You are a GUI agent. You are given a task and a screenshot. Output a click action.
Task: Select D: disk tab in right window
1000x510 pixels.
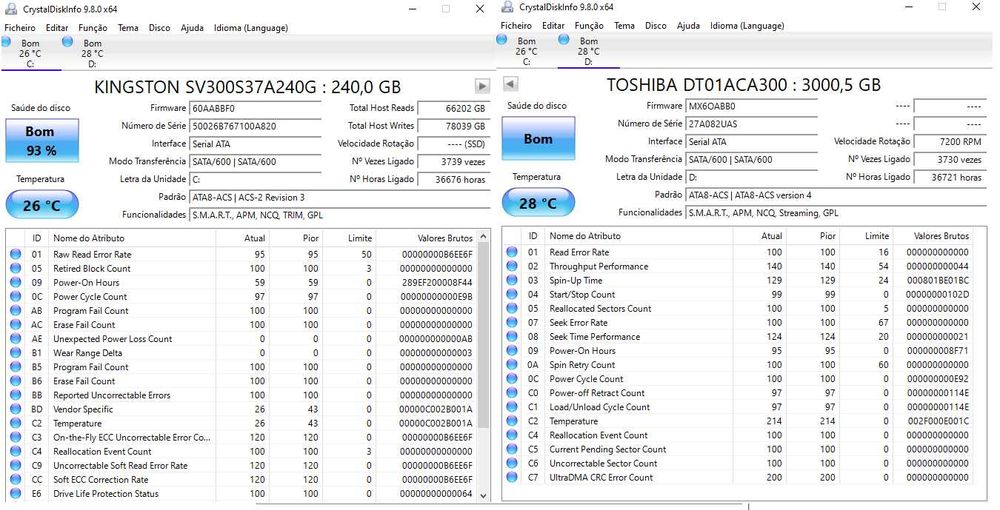(x=588, y=52)
